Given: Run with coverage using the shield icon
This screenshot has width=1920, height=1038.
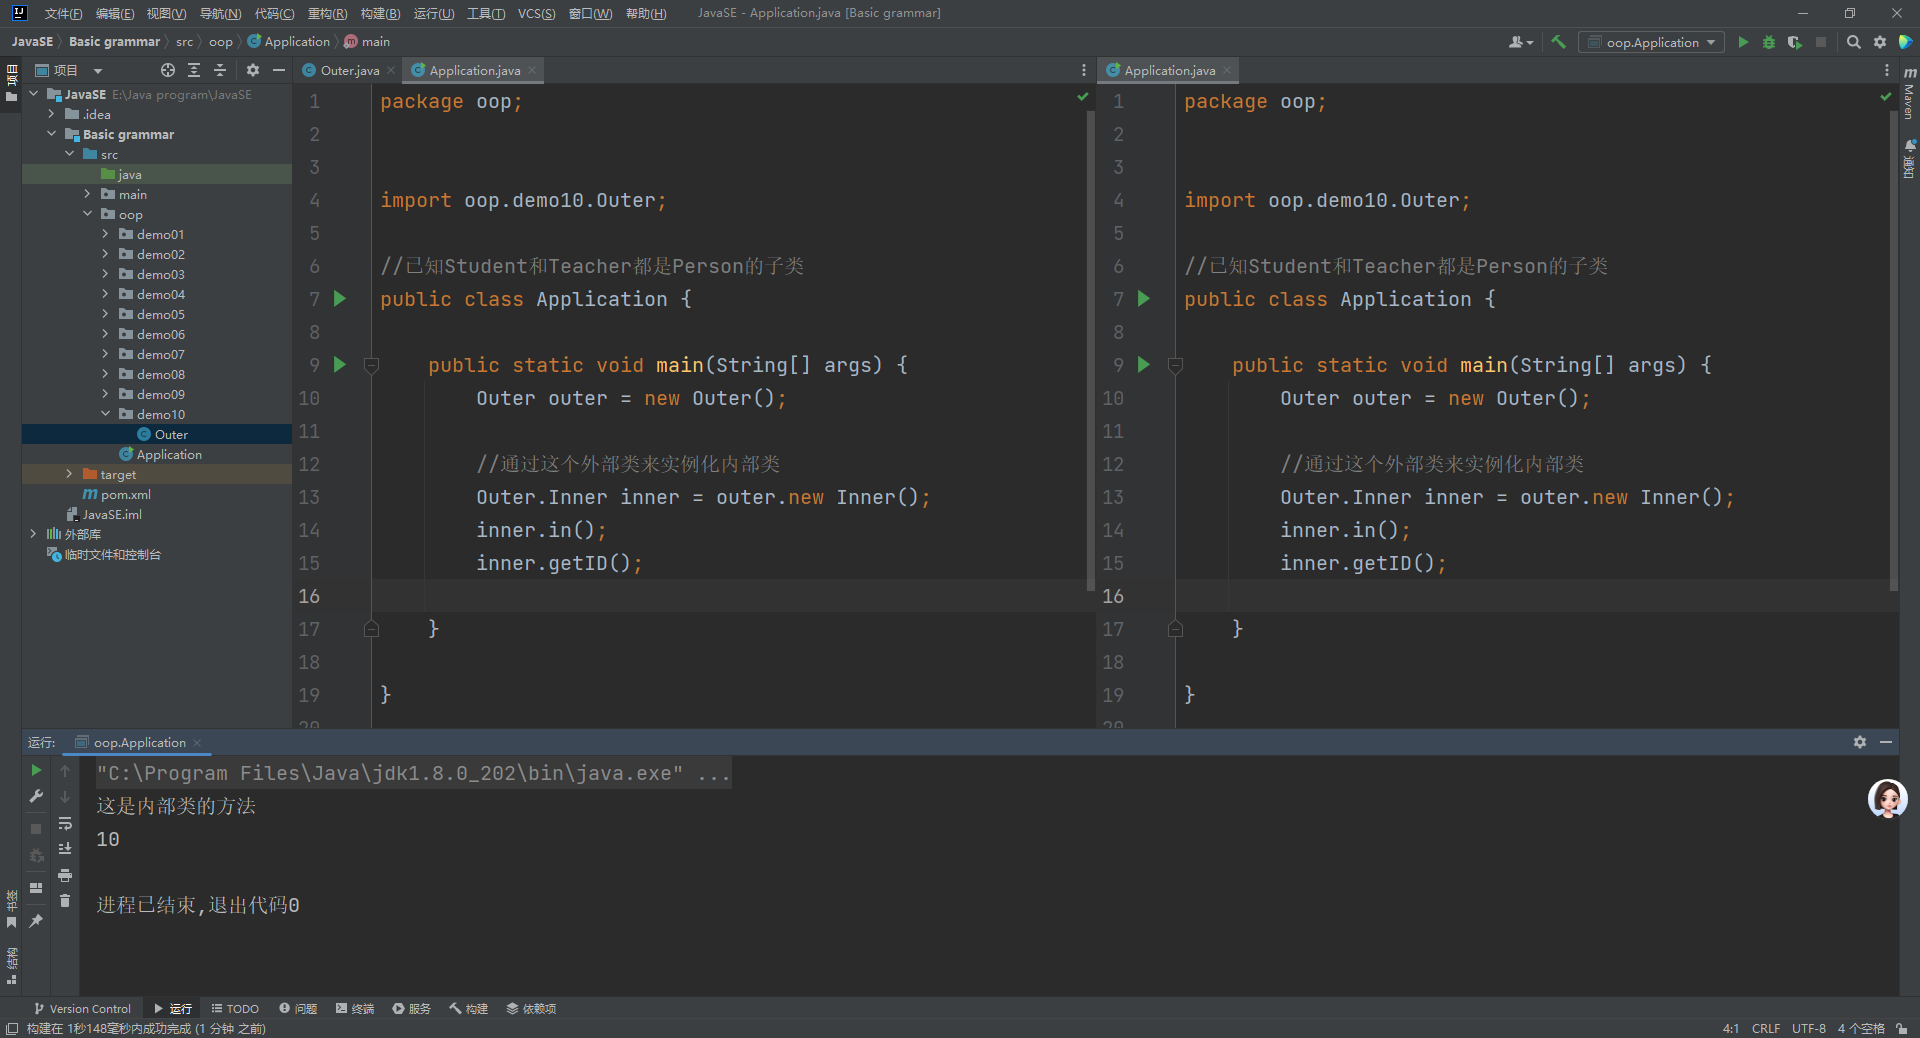Looking at the screenshot, I should [x=1795, y=42].
